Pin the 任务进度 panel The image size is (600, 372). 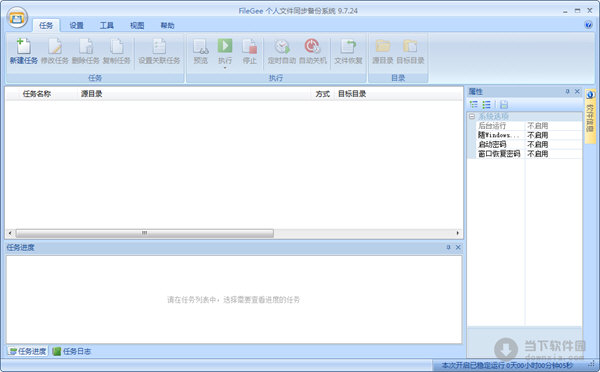pyautogui.click(x=448, y=247)
